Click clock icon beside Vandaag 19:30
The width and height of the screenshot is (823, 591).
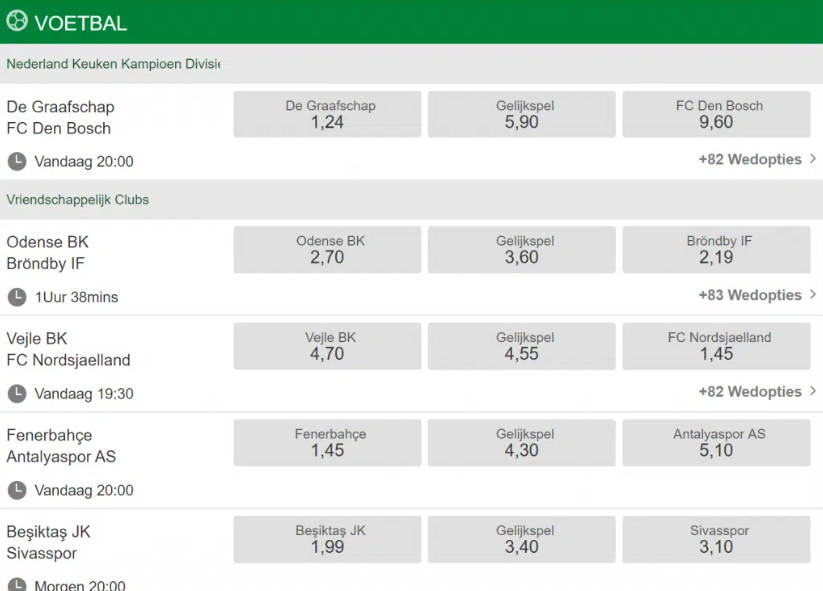(x=17, y=393)
